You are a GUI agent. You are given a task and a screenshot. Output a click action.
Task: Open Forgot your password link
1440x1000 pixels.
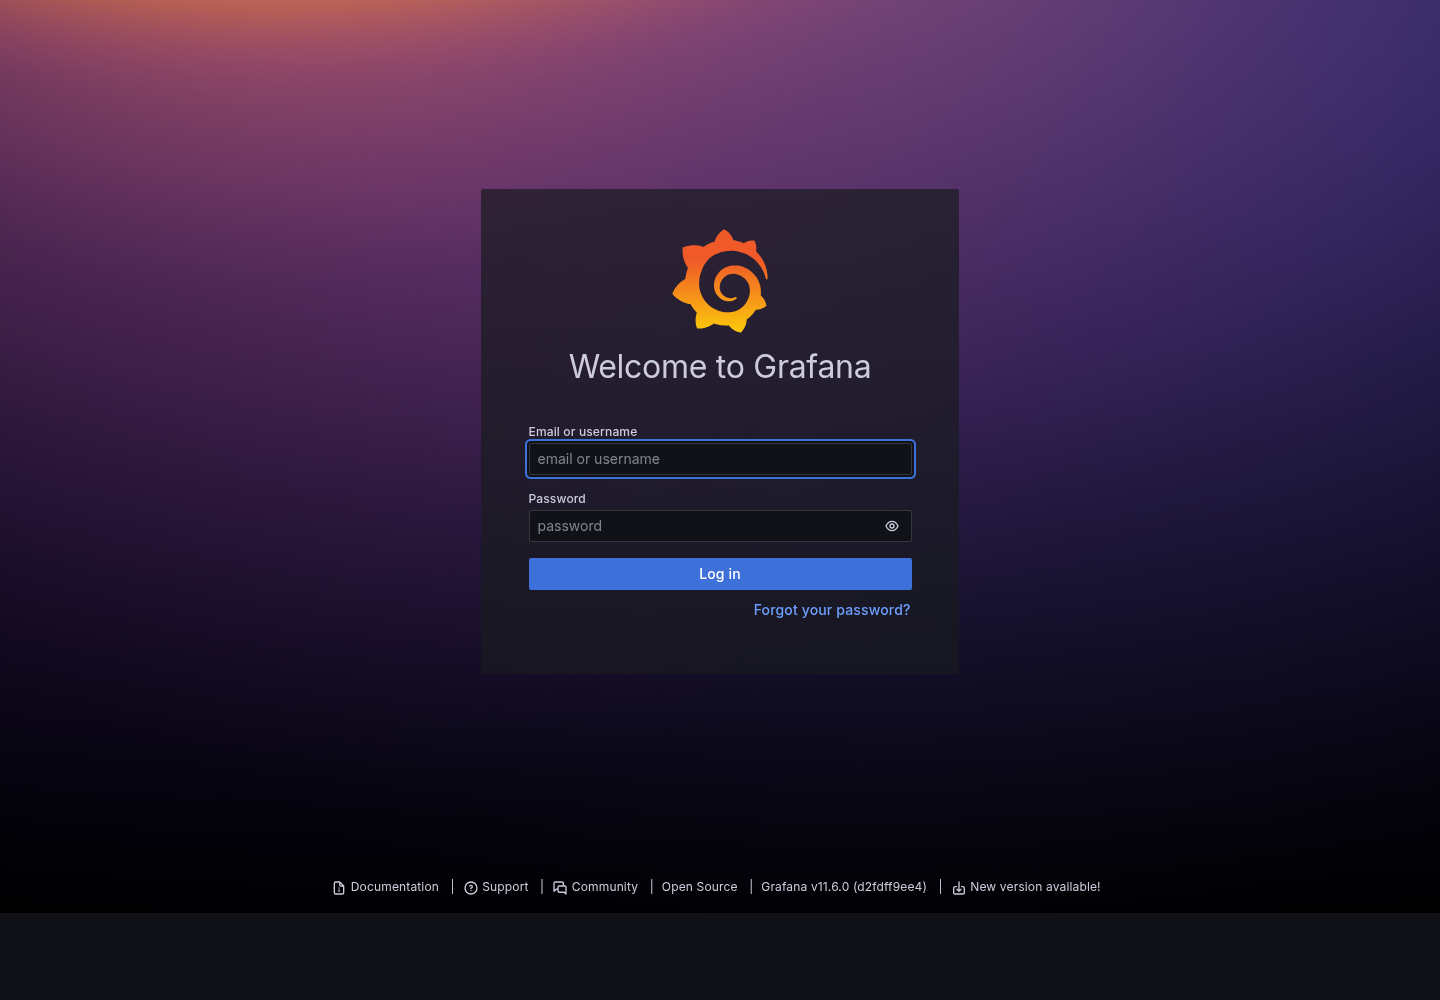[x=832, y=610]
